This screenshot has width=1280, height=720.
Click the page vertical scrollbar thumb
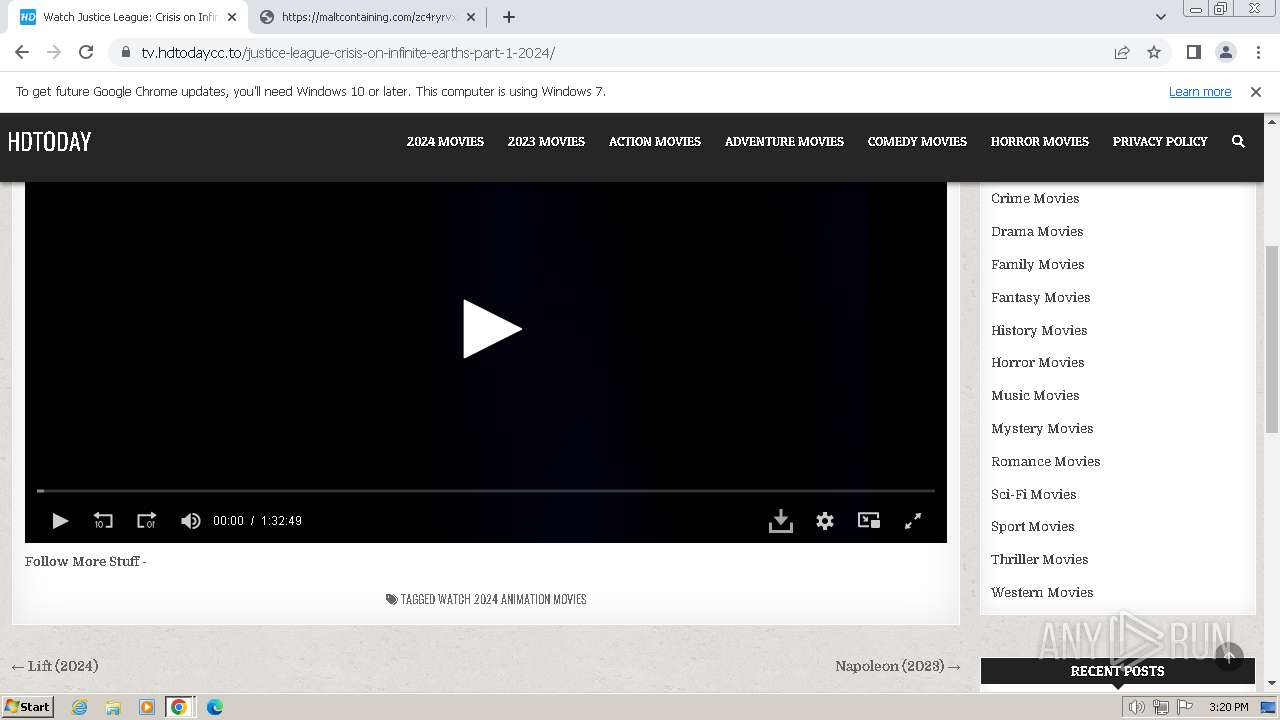(1272, 339)
